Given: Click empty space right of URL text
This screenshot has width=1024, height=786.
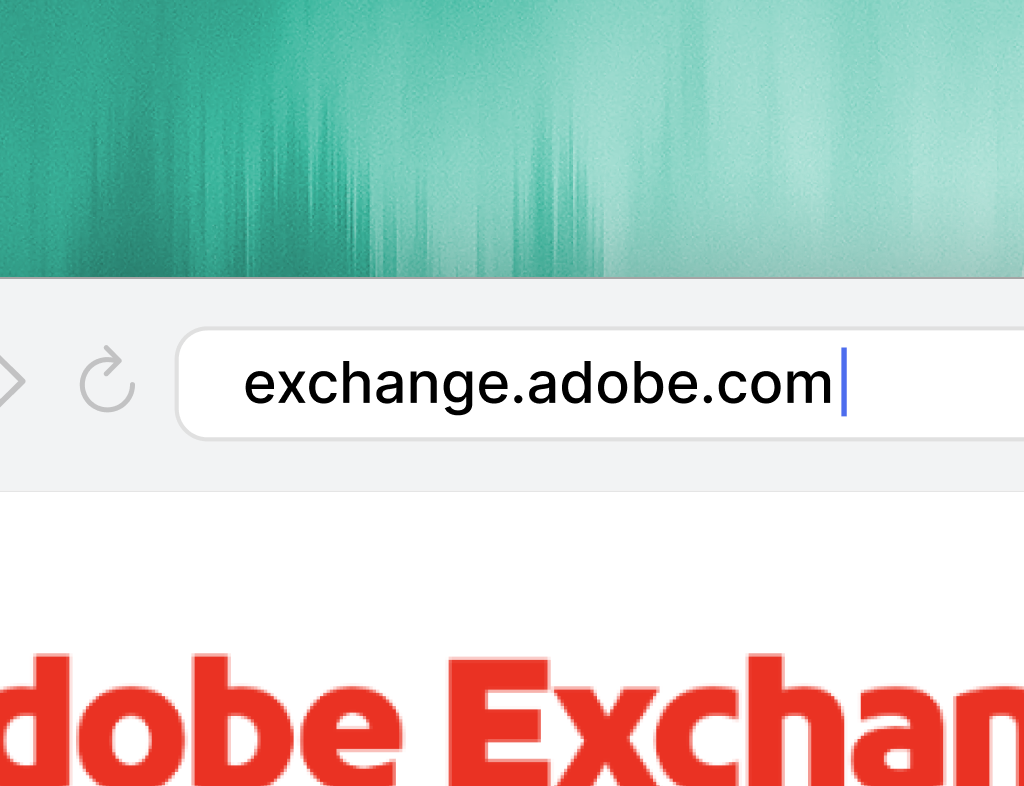Looking at the screenshot, I should [x=935, y=384].
